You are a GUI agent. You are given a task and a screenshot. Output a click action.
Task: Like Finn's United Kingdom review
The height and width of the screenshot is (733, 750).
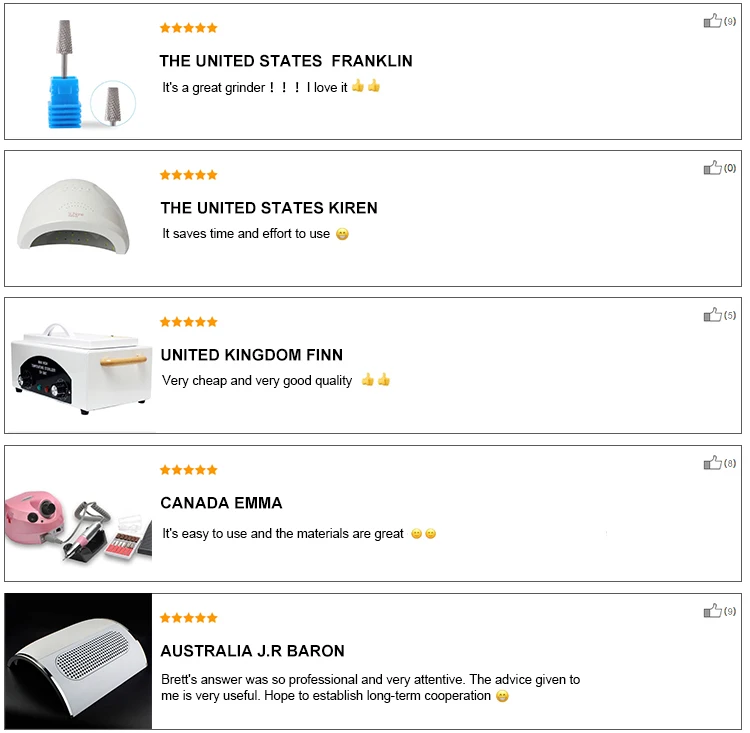pyautogui.click(x=712, y=315)
